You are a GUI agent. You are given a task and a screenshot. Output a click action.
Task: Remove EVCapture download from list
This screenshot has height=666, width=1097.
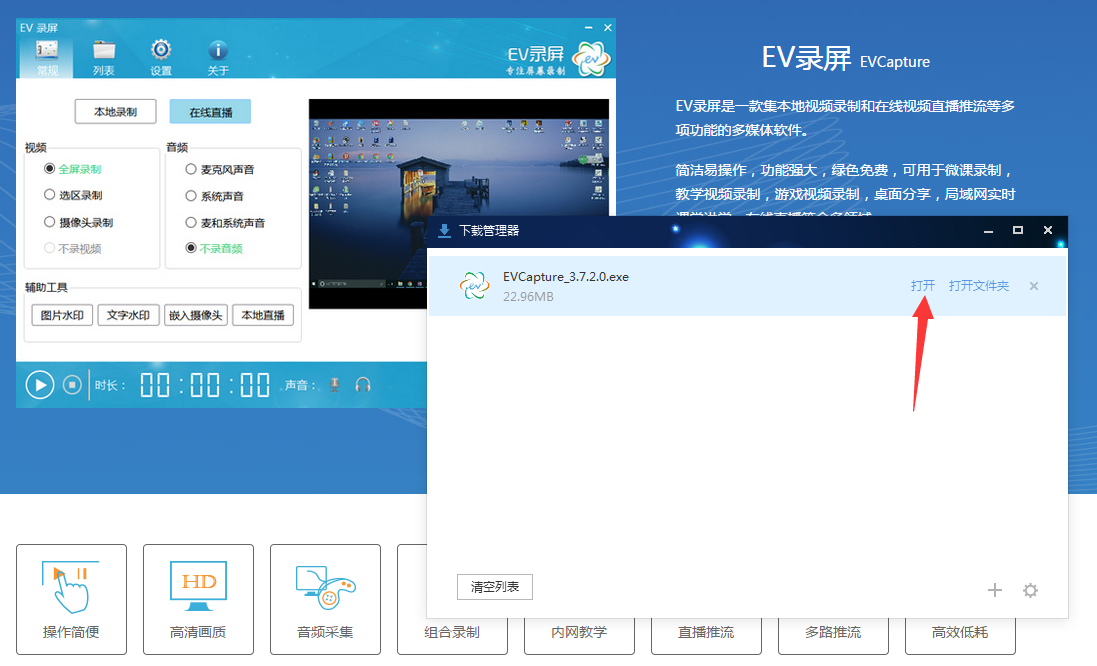(x=1033, y=286)
